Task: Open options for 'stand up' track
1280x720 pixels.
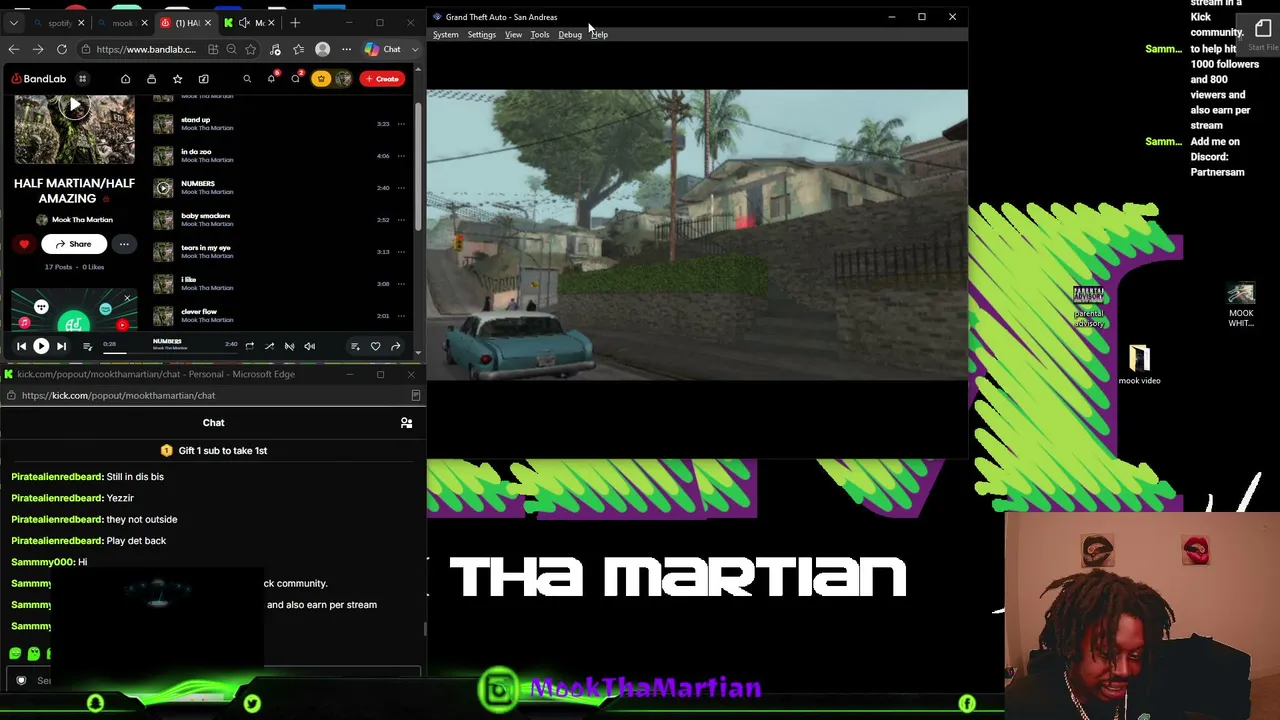Action: click(401, 124)
